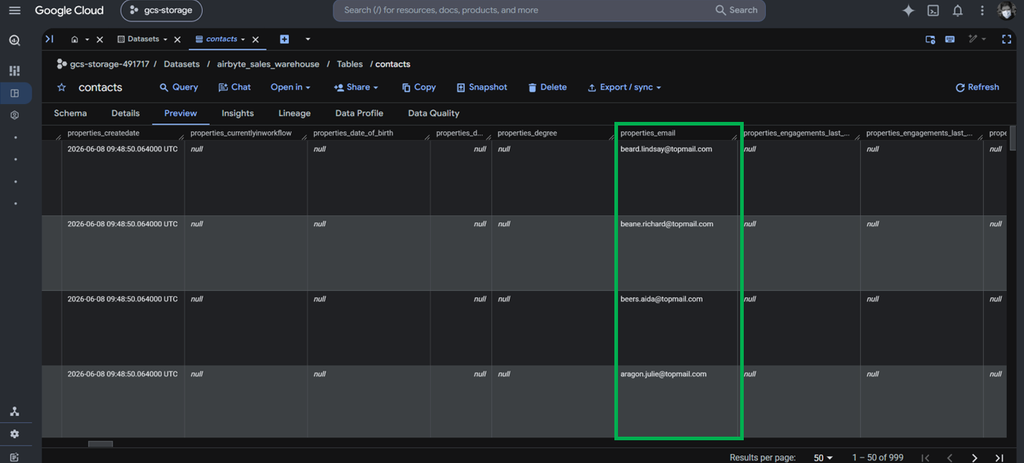Expand the Export / sync dropdown
1024x463 pixels.
[x=625, y=87]
